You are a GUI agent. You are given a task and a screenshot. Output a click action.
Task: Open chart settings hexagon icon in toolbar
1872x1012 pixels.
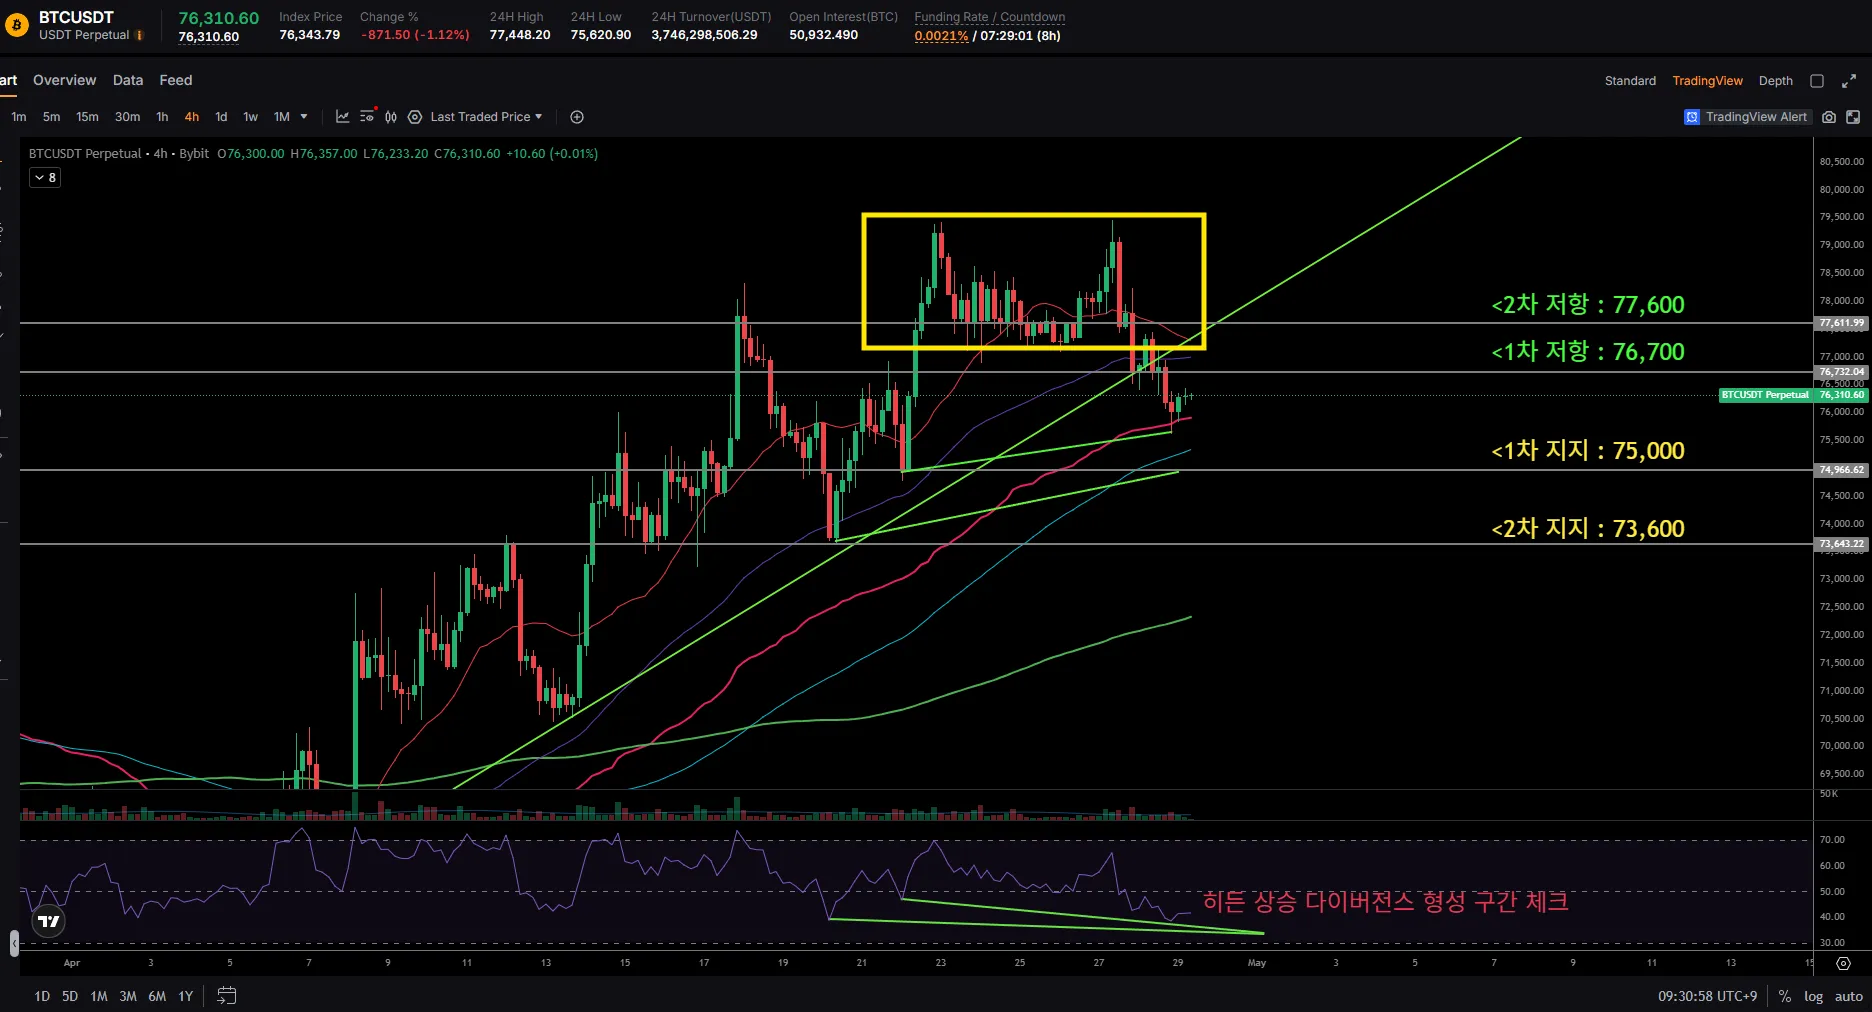[414, 117]
